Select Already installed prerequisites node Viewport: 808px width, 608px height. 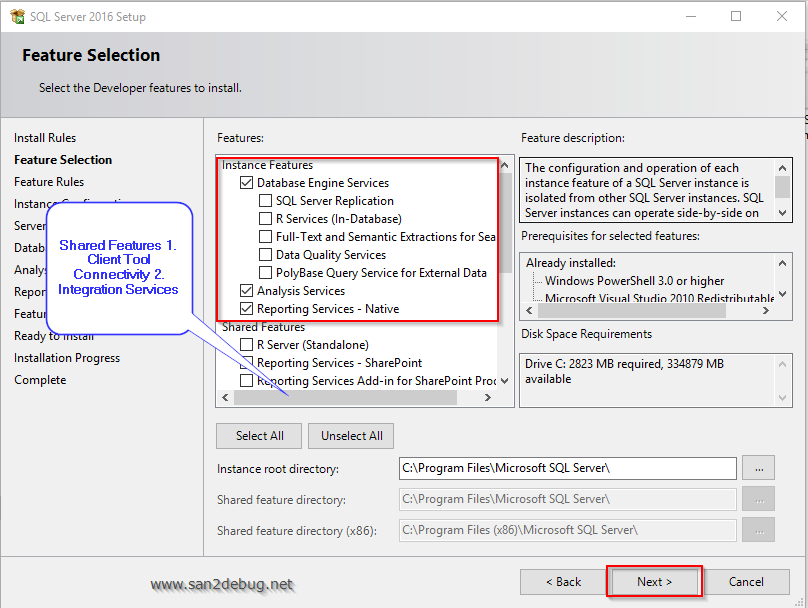pyautogui.click(x=571, y=263)
